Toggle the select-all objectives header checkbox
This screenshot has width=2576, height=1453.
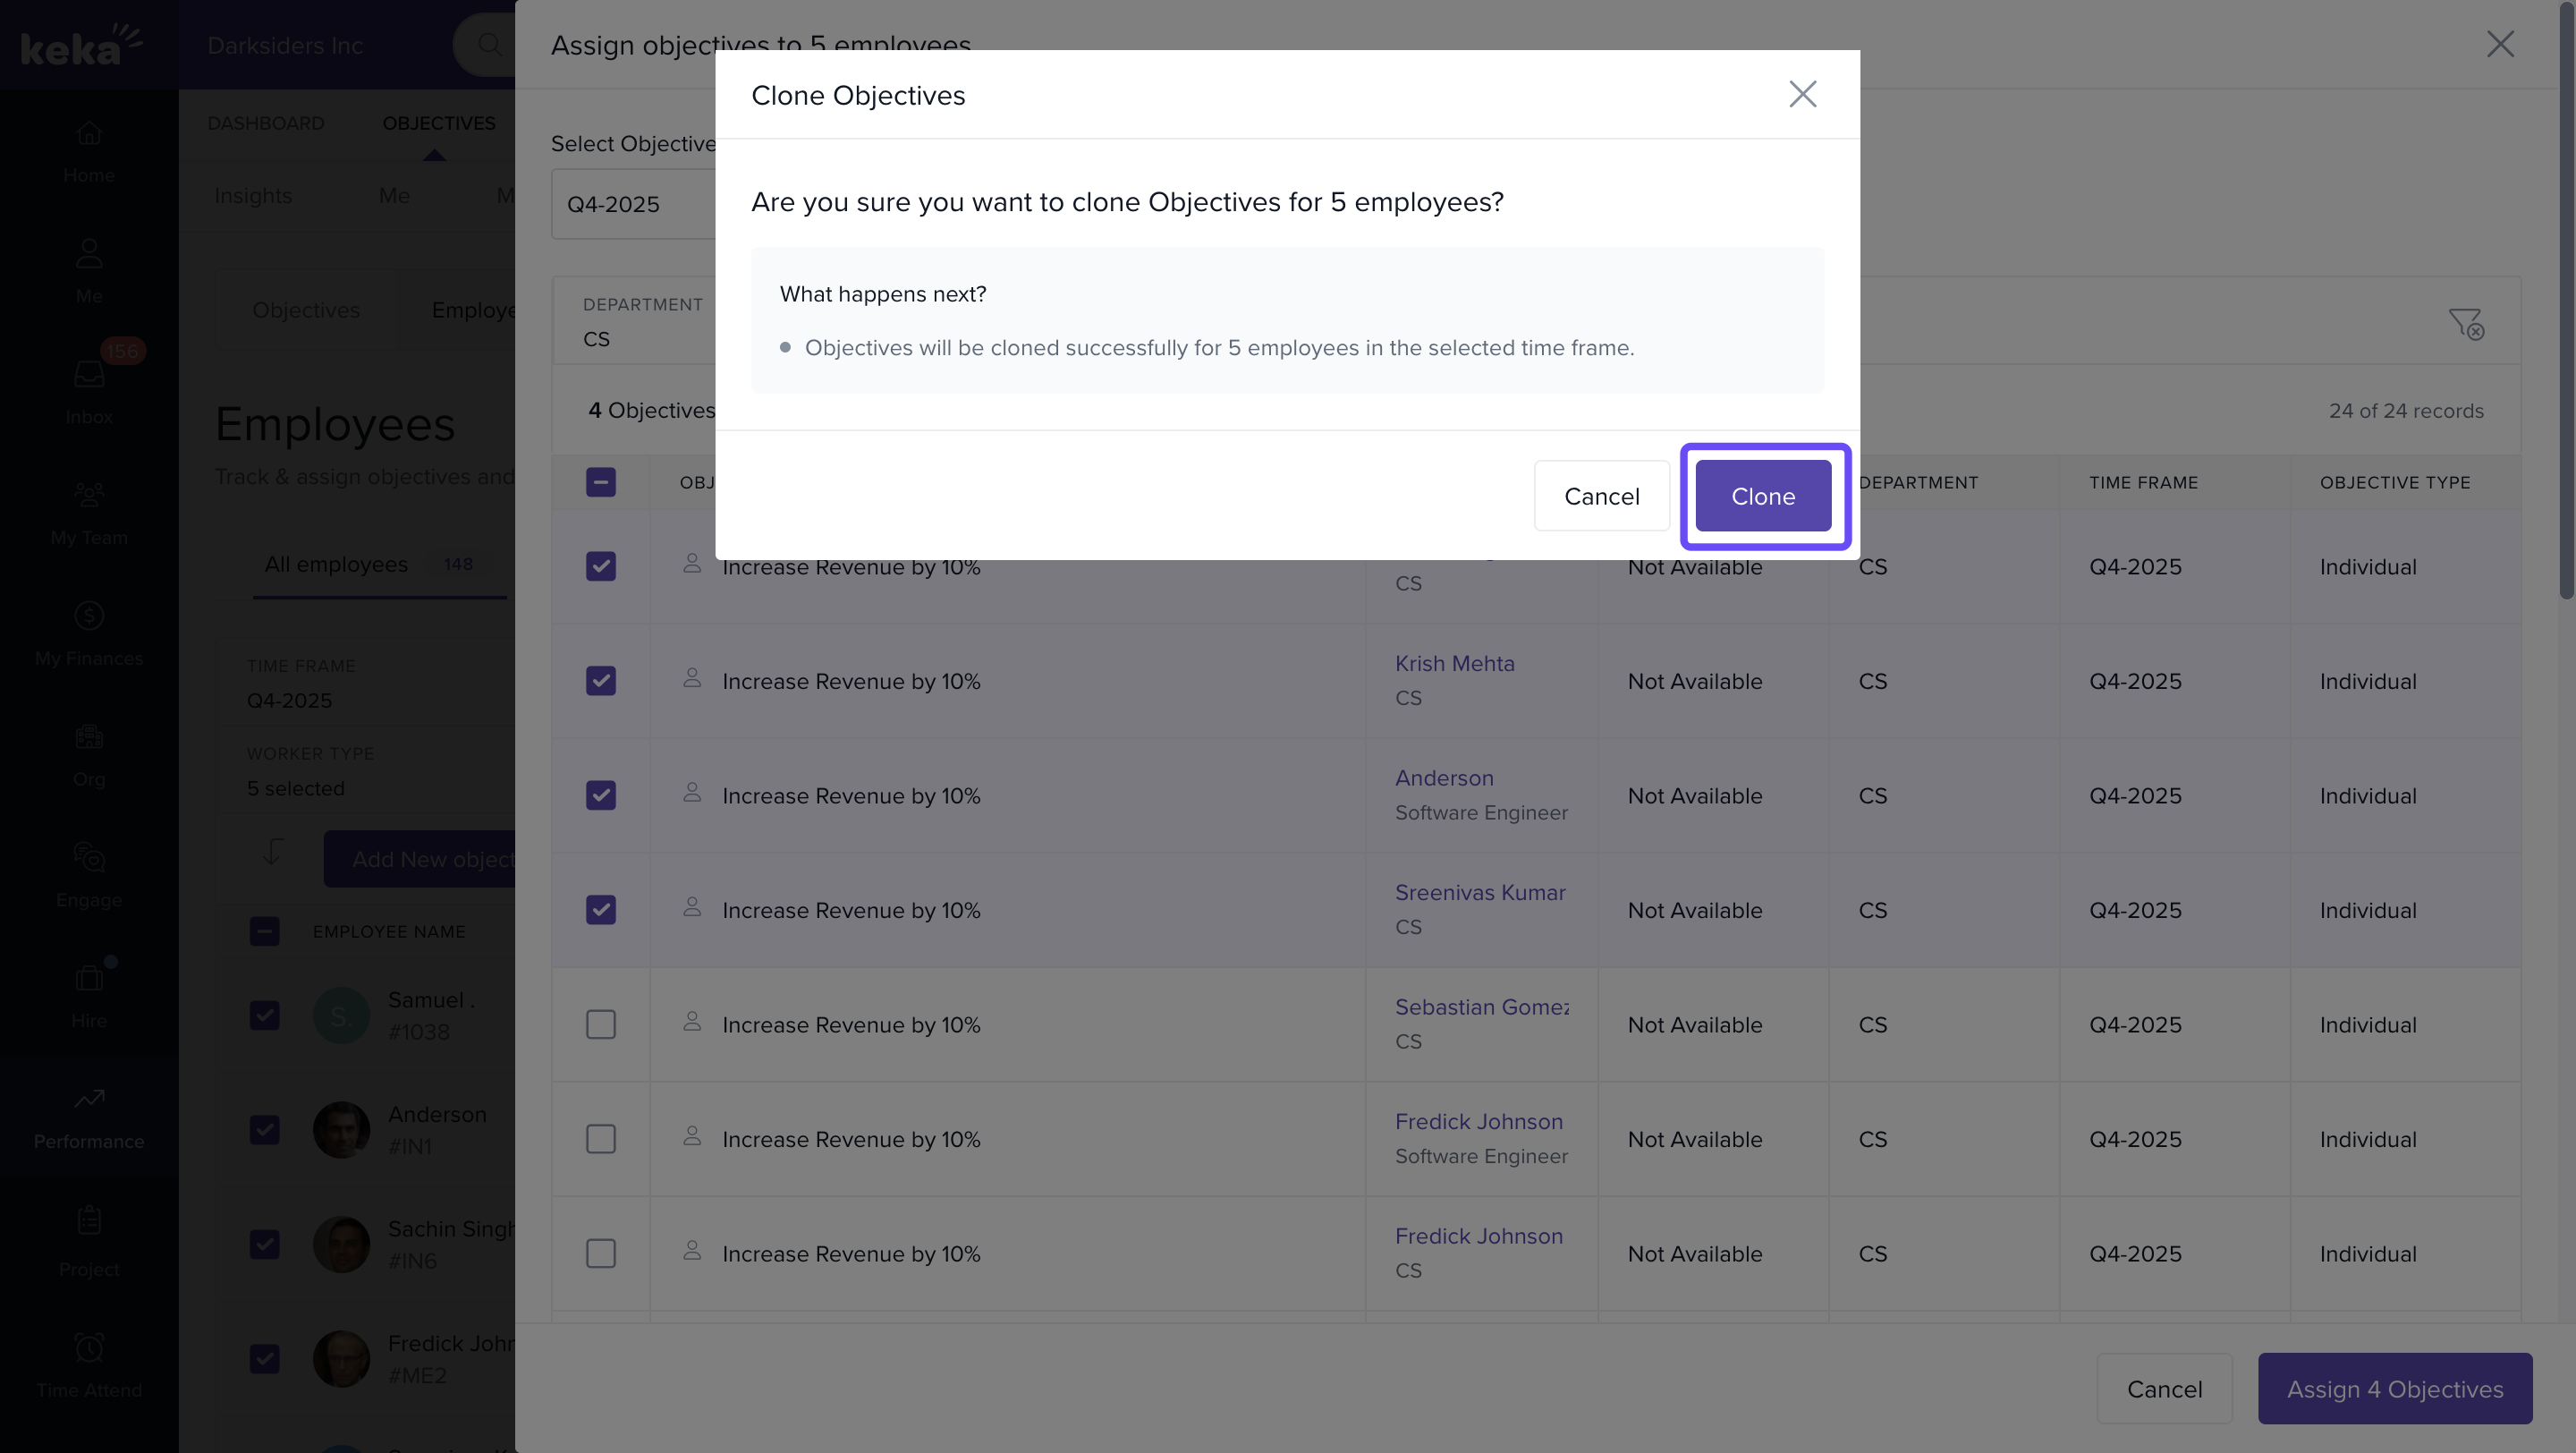[600, 482]
